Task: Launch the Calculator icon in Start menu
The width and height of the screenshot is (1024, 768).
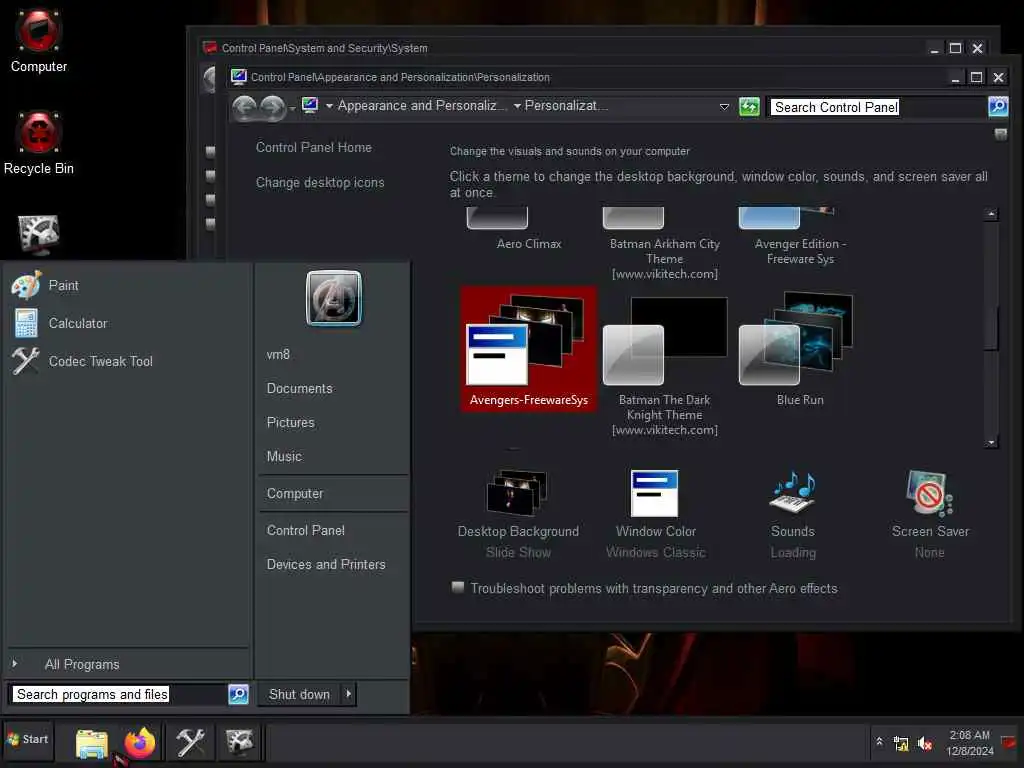Action: click(27, 323)
